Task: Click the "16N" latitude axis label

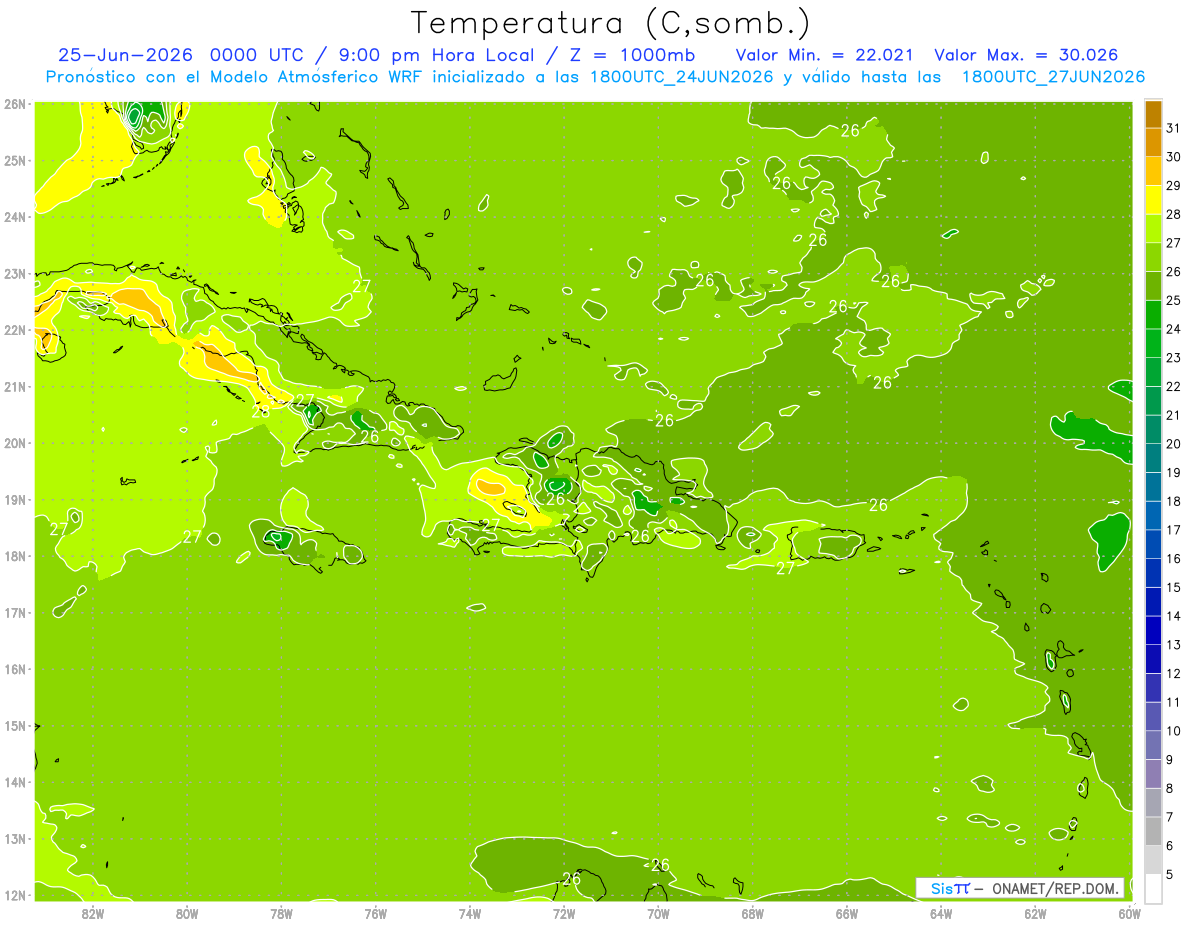Action: click(15, 669)
